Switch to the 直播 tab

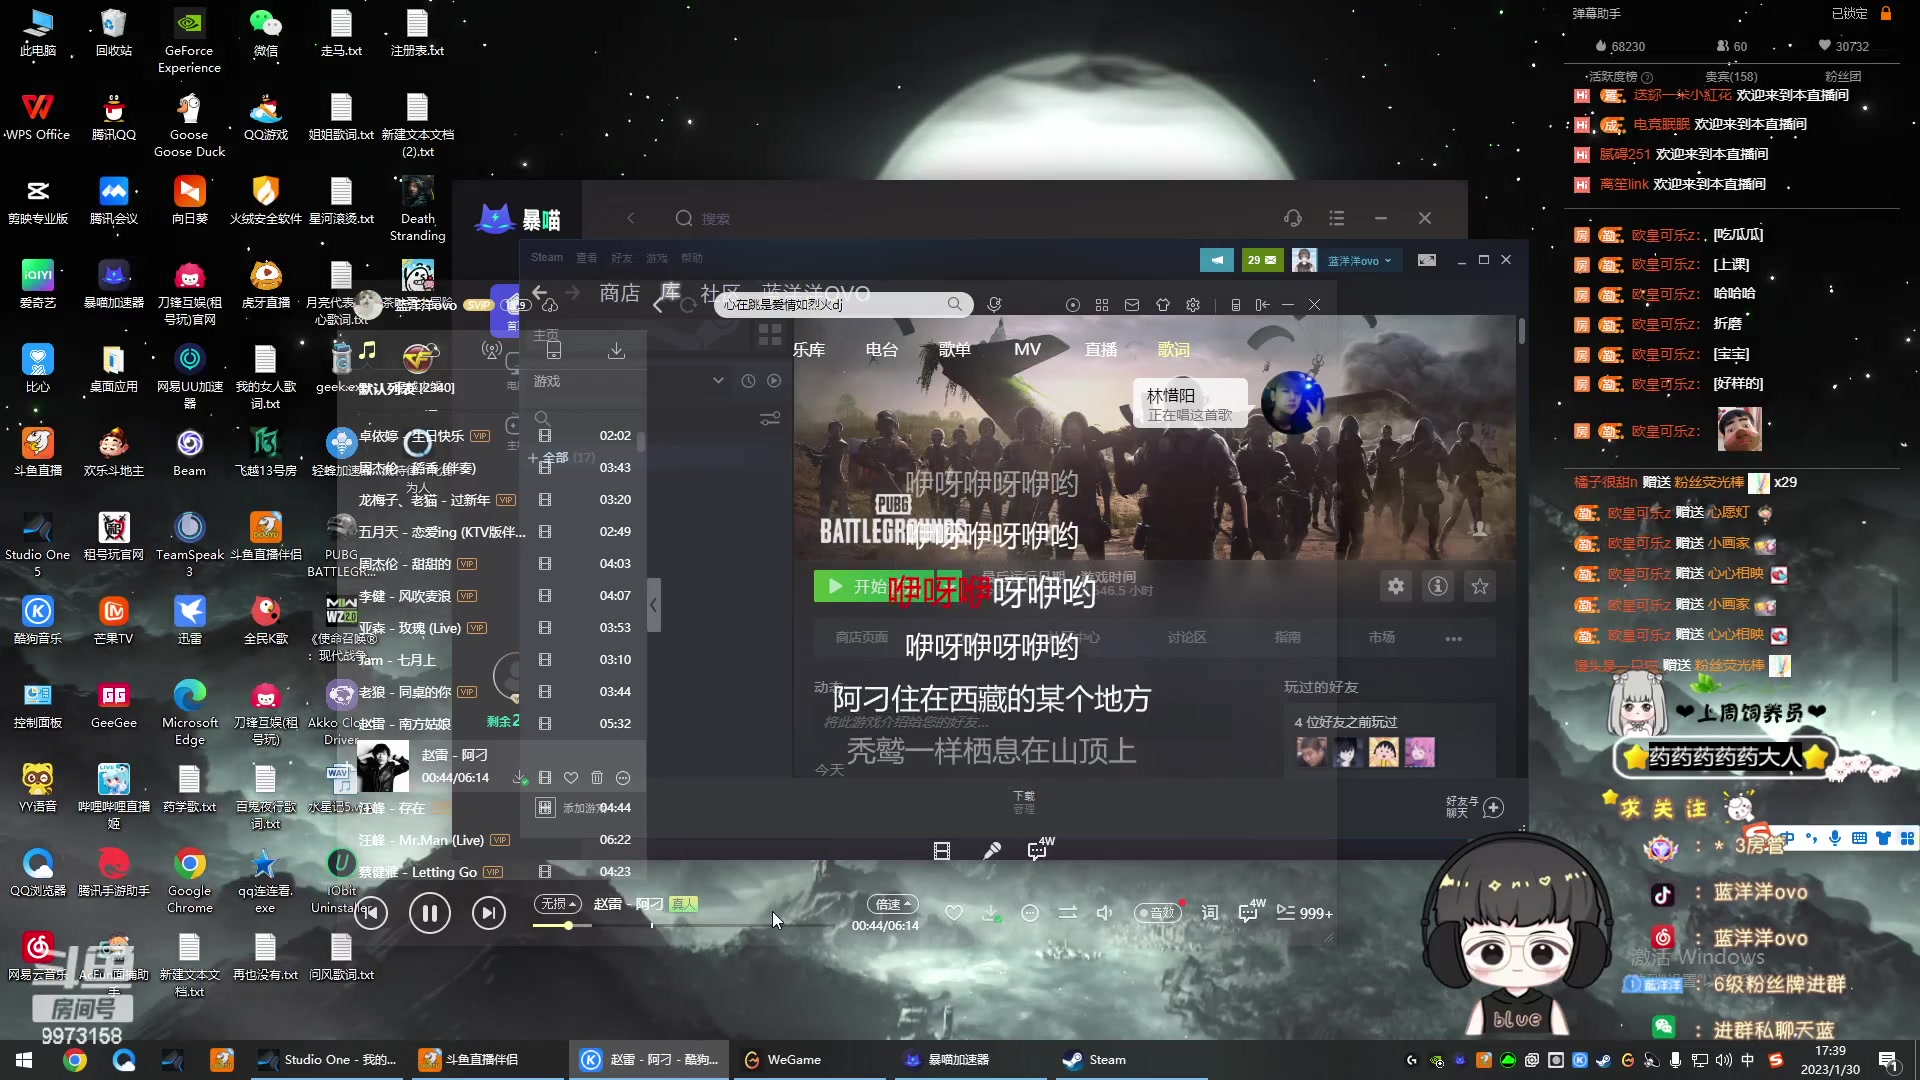[1101, 350]
